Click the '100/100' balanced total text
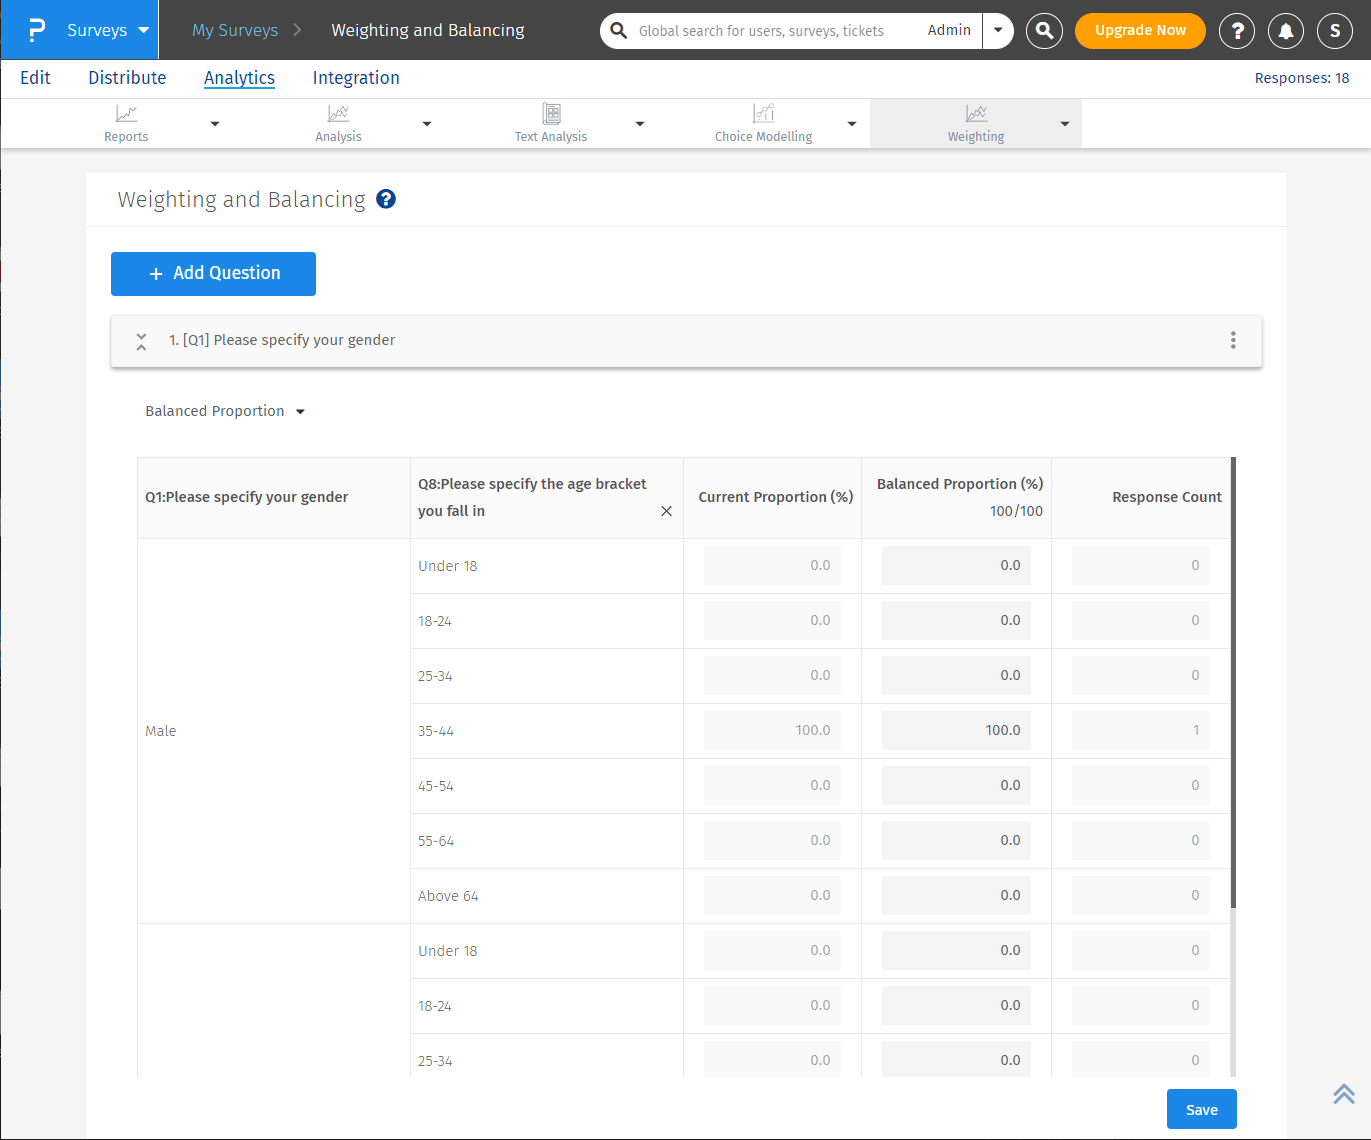Image resolution: width=1371 pixels, height=1140 pixels. [x=1016, y=511]
